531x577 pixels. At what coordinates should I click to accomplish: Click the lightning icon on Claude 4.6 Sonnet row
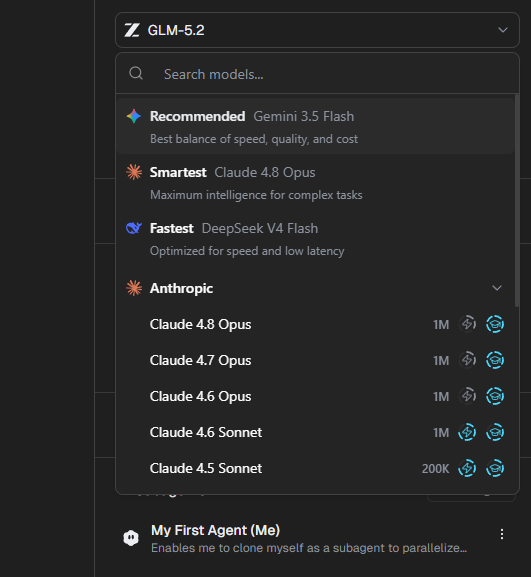click(467, 432)
